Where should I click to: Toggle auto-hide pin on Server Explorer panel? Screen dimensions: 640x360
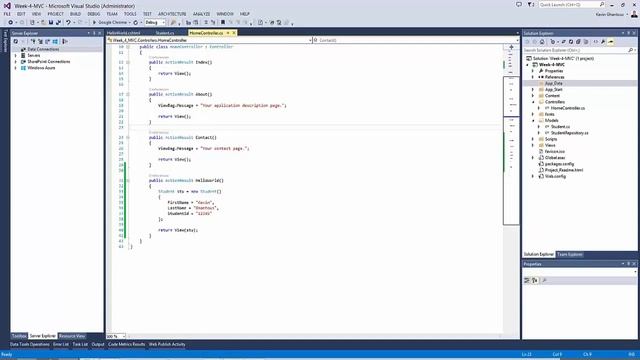pyautogui.click(x=94, y=33)
